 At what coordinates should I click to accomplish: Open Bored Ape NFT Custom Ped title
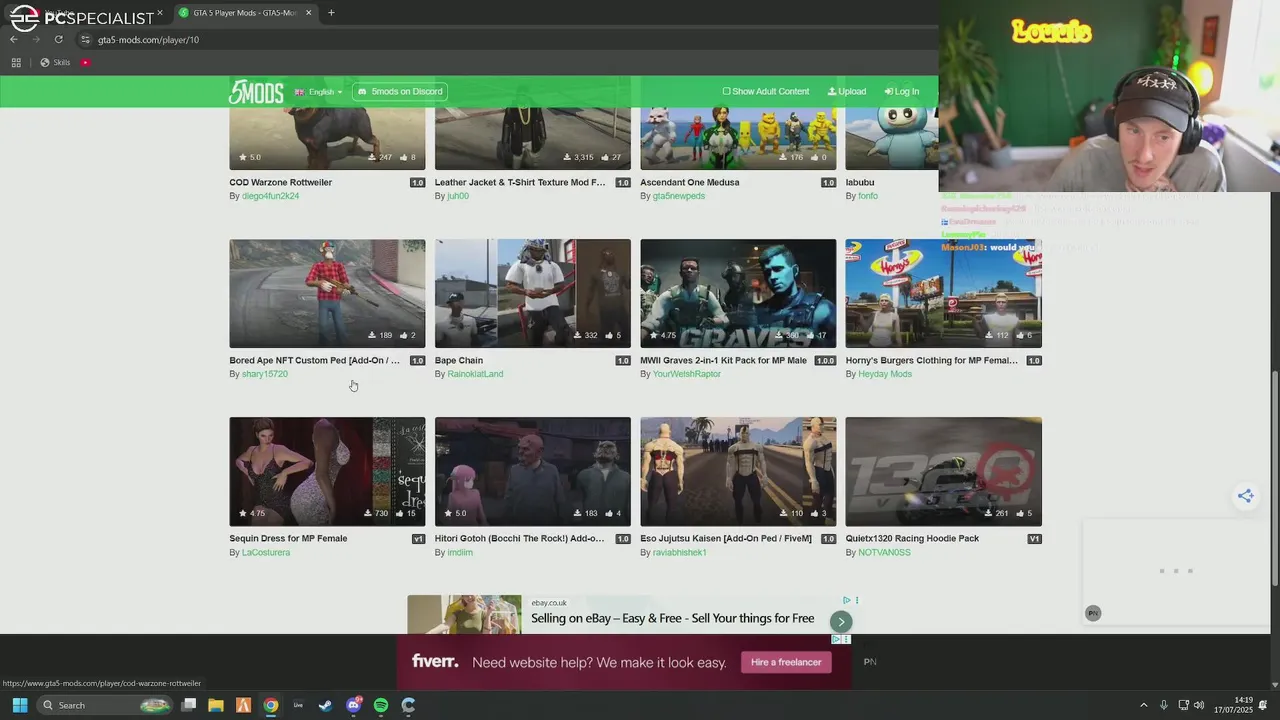(314, 361)
